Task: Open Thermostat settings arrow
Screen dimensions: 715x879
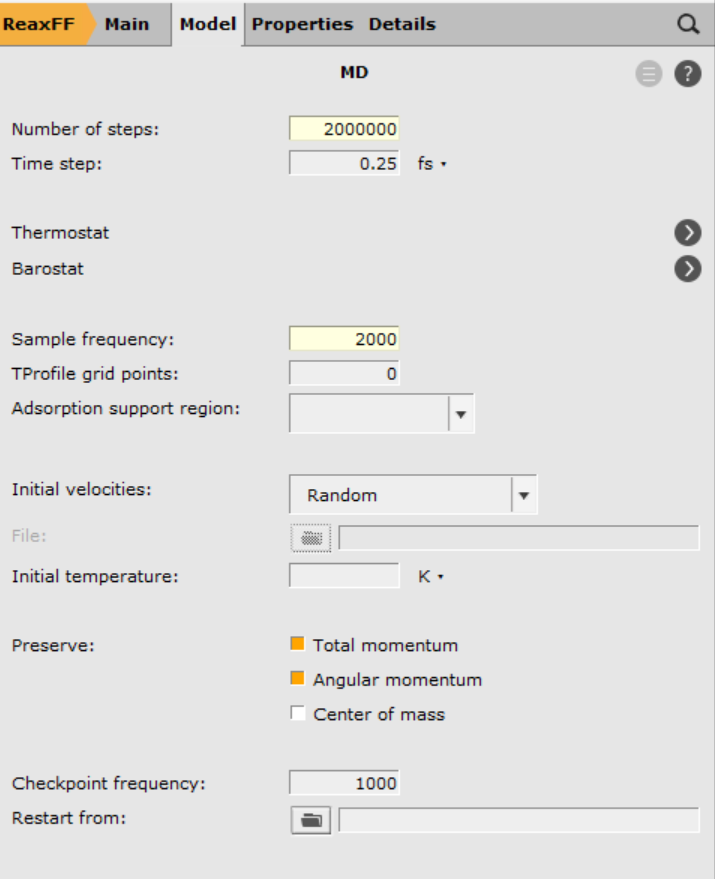Action: pyautogui.click(x=687, y=233)
